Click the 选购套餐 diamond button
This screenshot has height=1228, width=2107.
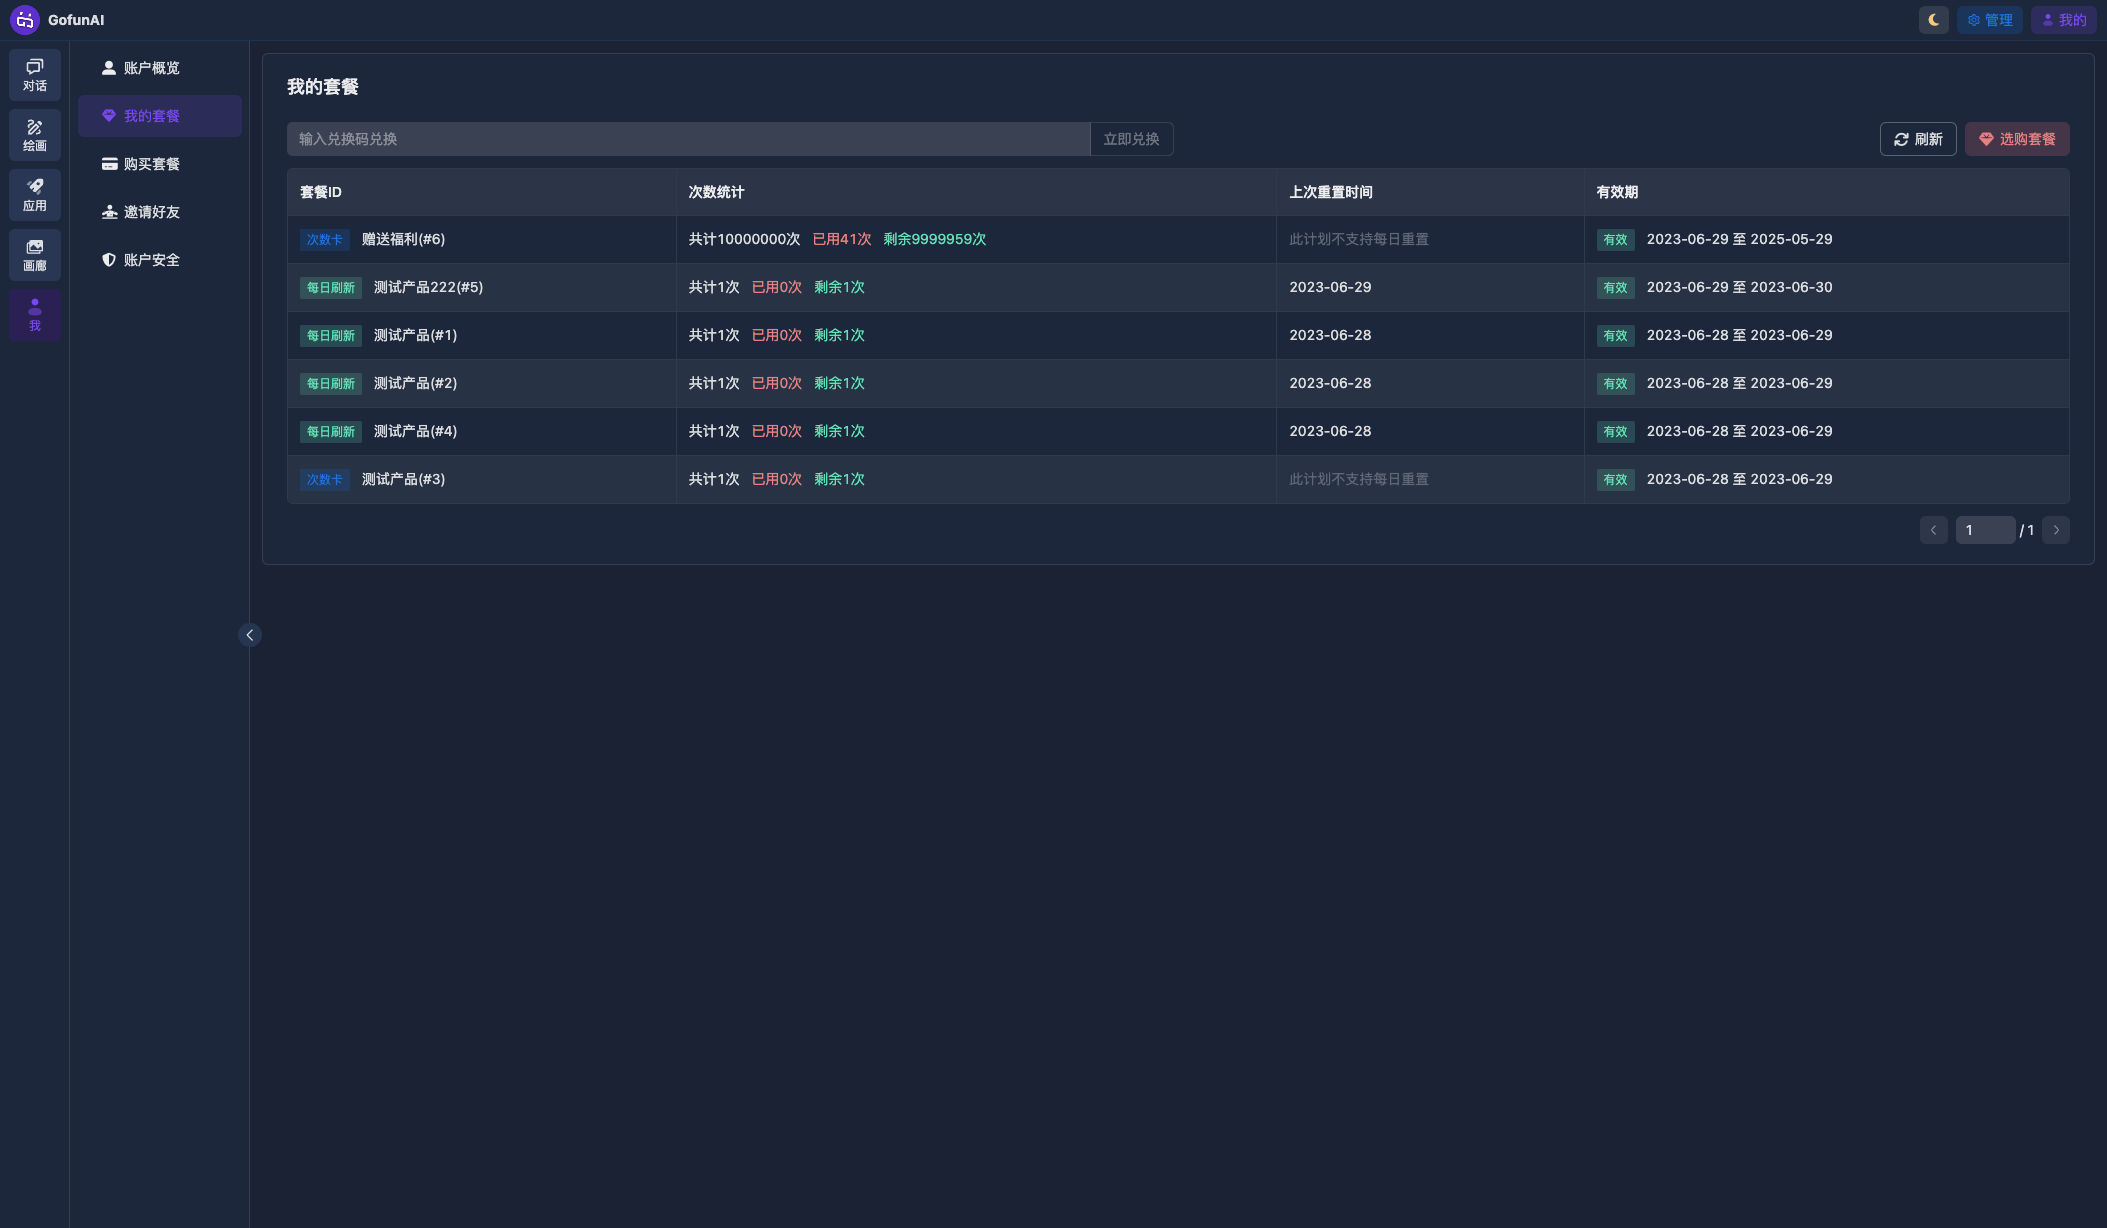[2016, 139]
